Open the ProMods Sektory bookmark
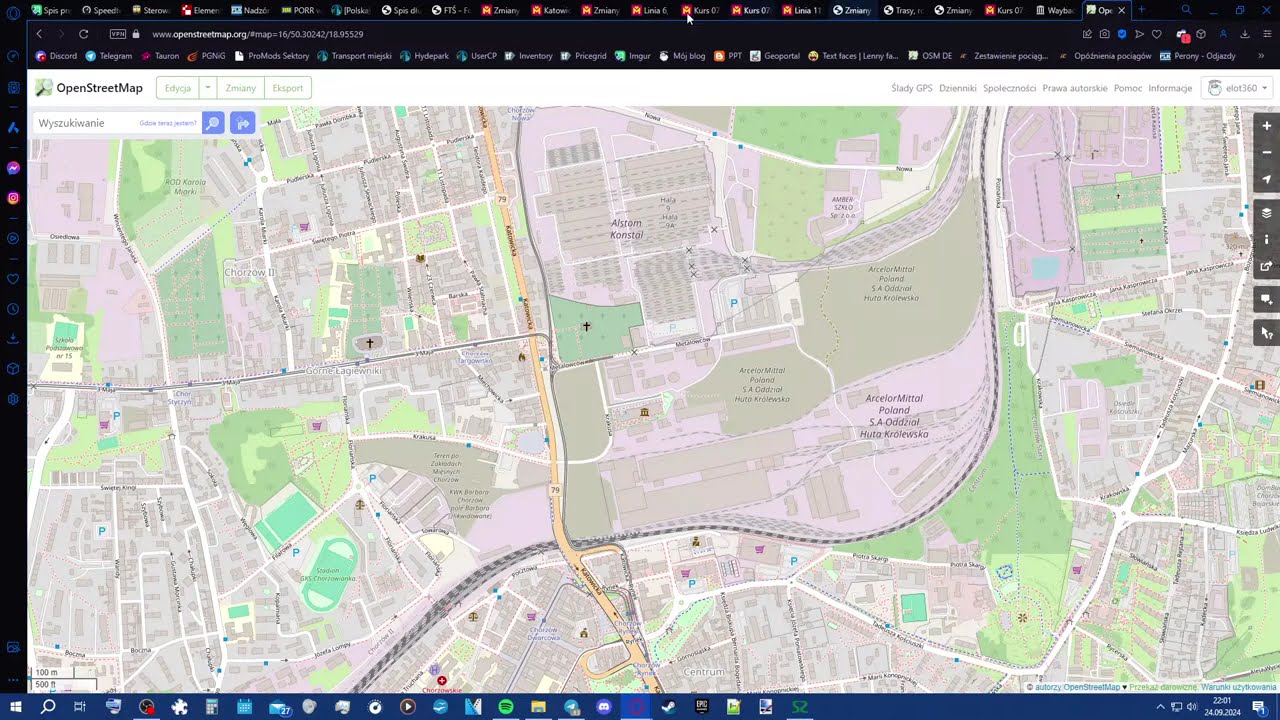Image resolution: width=1280 pixels, height=720 pixels. coord(272,56)
